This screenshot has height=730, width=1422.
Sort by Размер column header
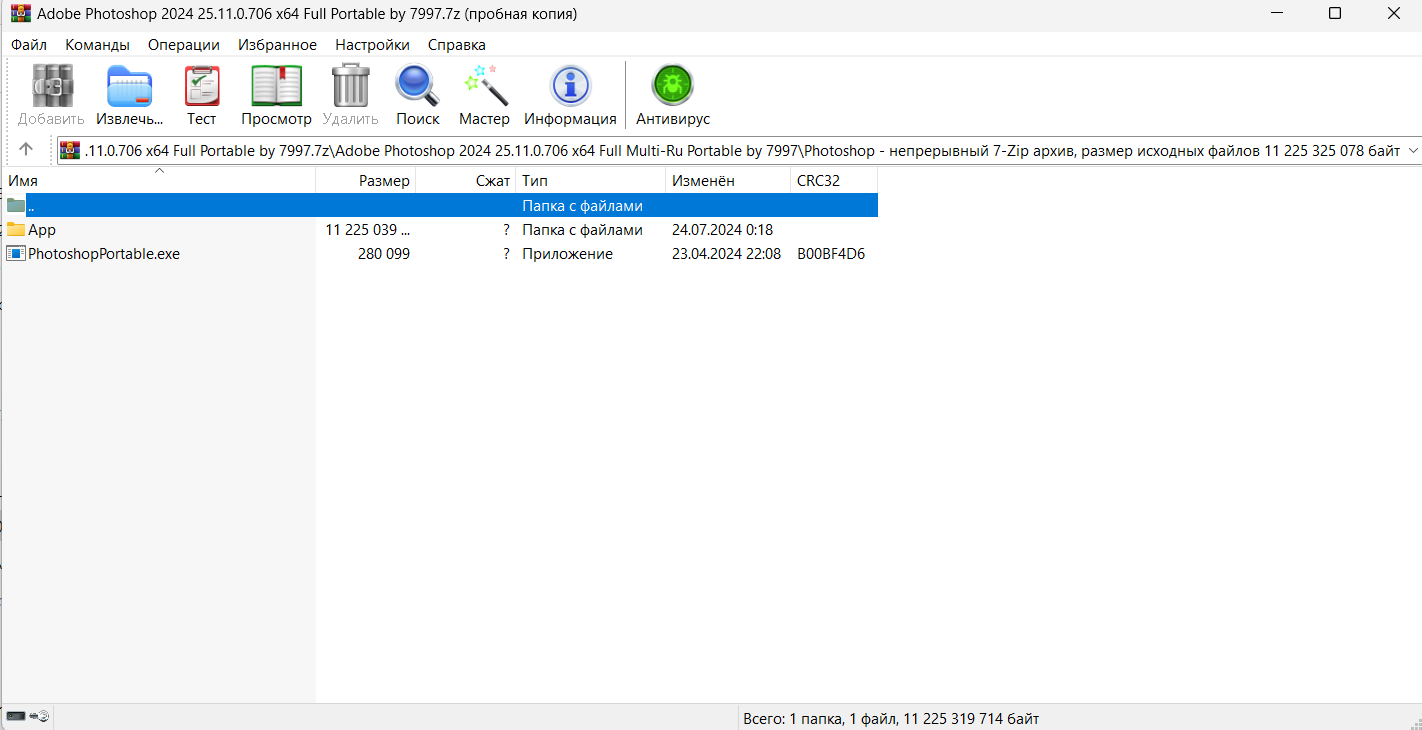coord(366,181)
